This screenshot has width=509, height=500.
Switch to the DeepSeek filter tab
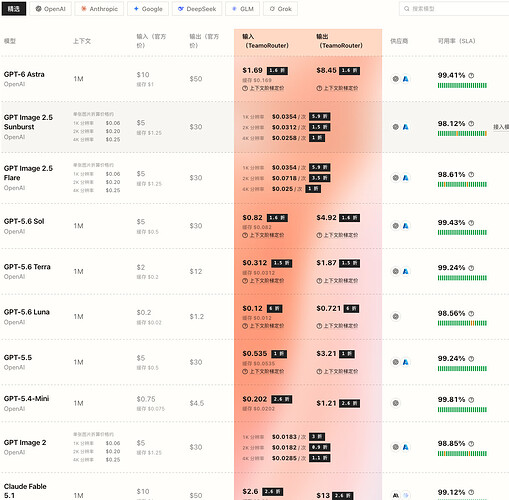pos(197,9)
